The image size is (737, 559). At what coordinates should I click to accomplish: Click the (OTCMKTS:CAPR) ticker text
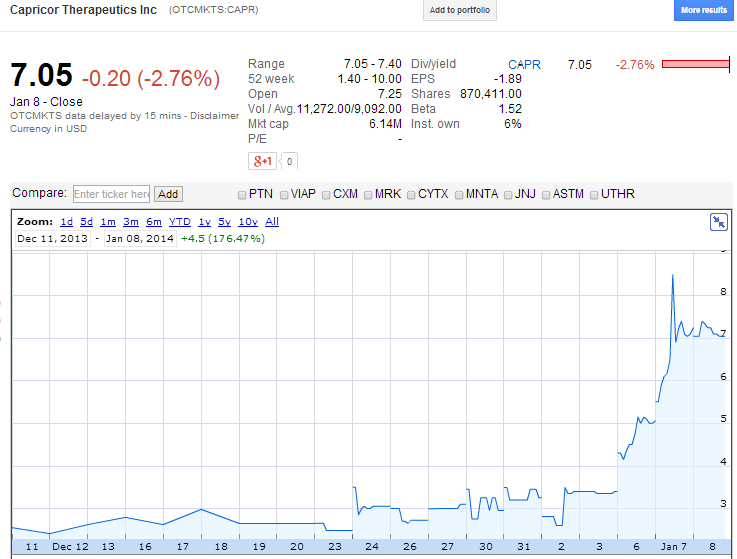[213, 10]
